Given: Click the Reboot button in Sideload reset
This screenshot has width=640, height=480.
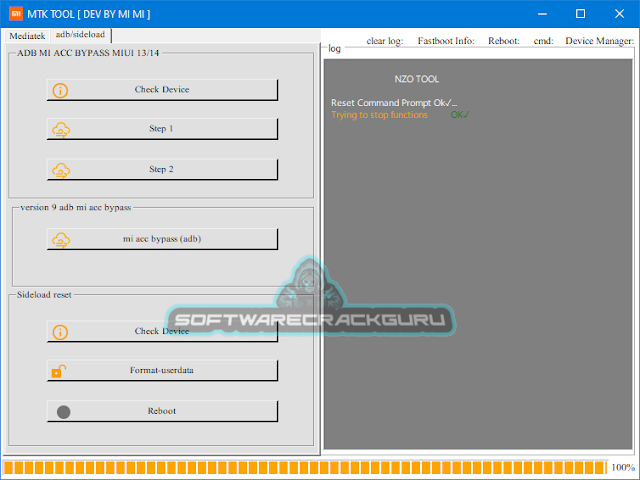Looking at the screenshot, I should click(162, 411).
